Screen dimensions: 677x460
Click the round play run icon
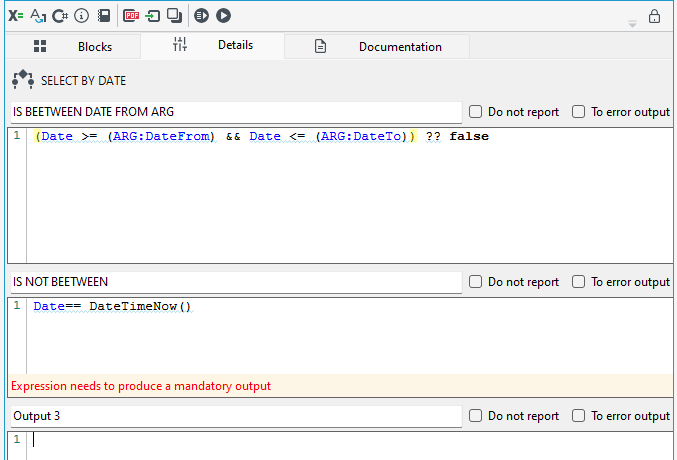pos(224,16)
